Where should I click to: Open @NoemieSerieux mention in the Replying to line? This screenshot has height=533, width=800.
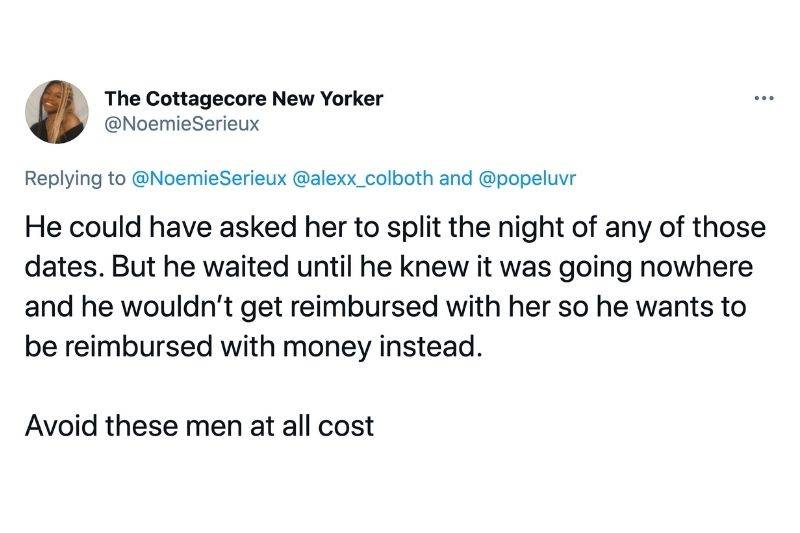[207, 179]
